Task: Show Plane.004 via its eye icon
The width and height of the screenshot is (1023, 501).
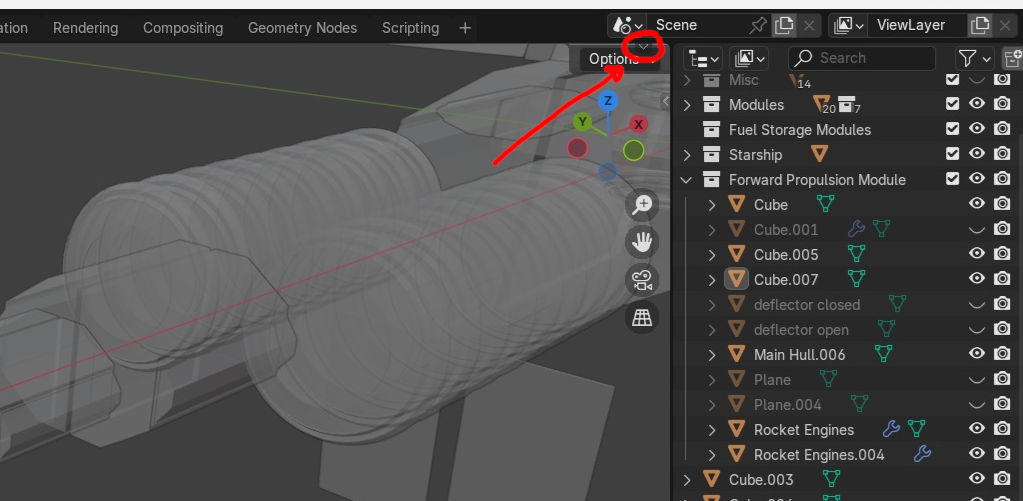Action: click(x=977, y=404)
